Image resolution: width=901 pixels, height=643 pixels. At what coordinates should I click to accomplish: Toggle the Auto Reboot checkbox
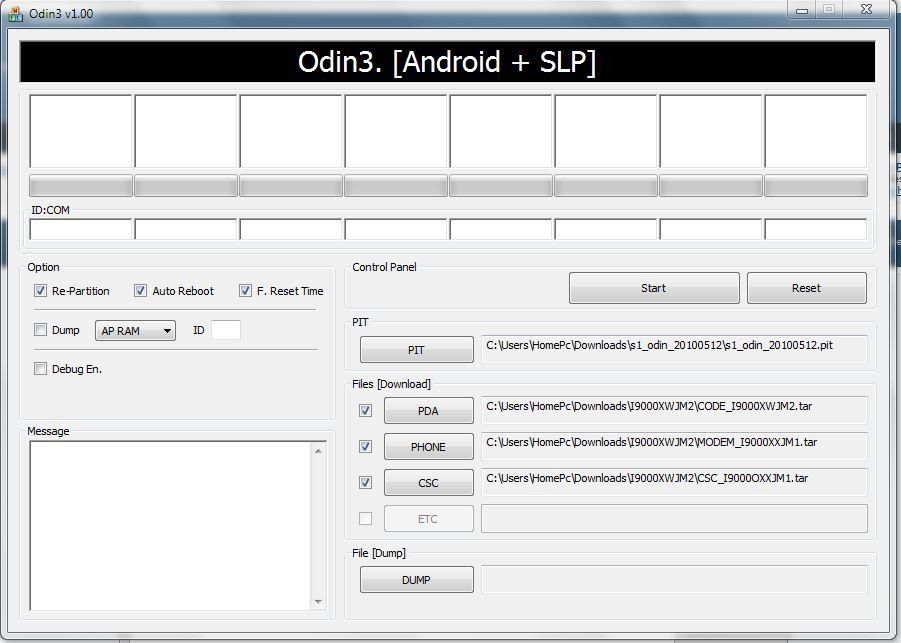140,291
